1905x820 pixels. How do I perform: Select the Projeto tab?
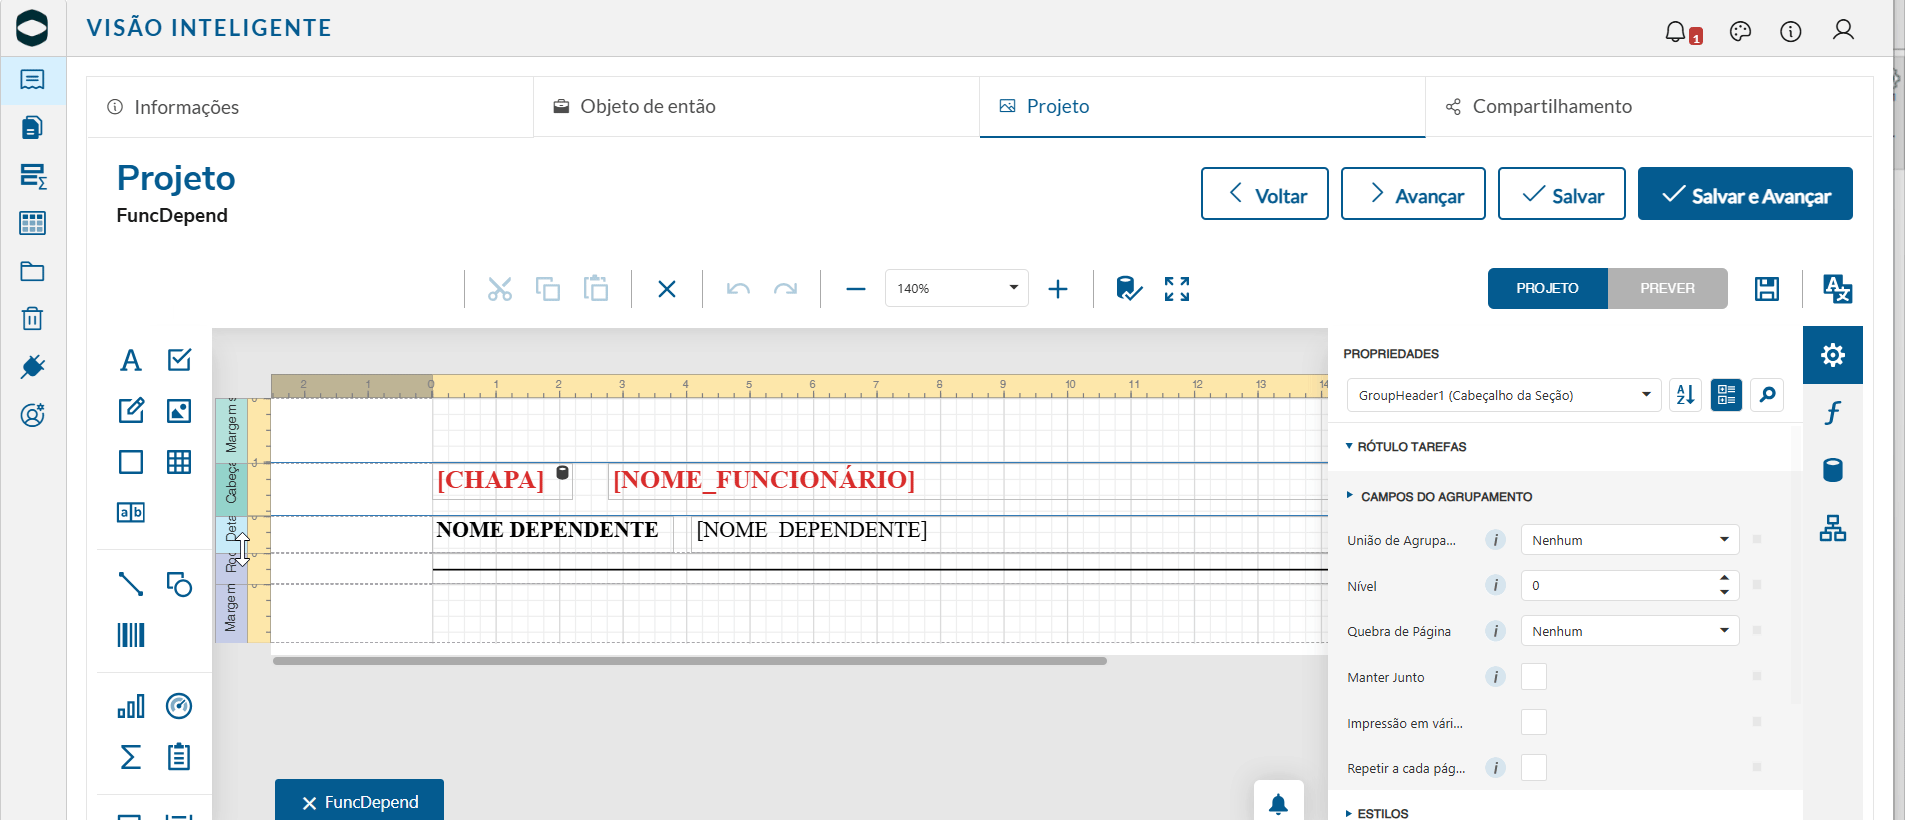tap(1202, 107)
